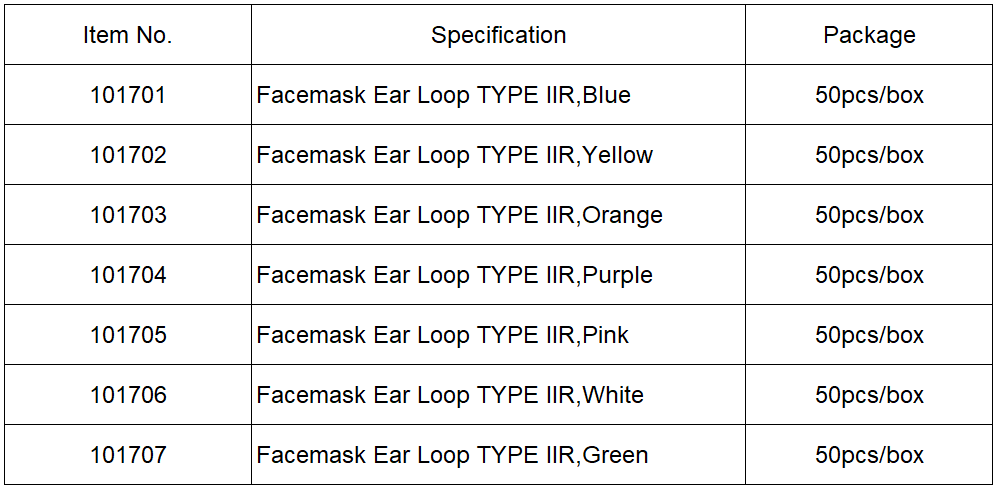The height and width of the screenshot is (491, 997).
Task: Click item number 101704 cell
Action: click(128, 275)
